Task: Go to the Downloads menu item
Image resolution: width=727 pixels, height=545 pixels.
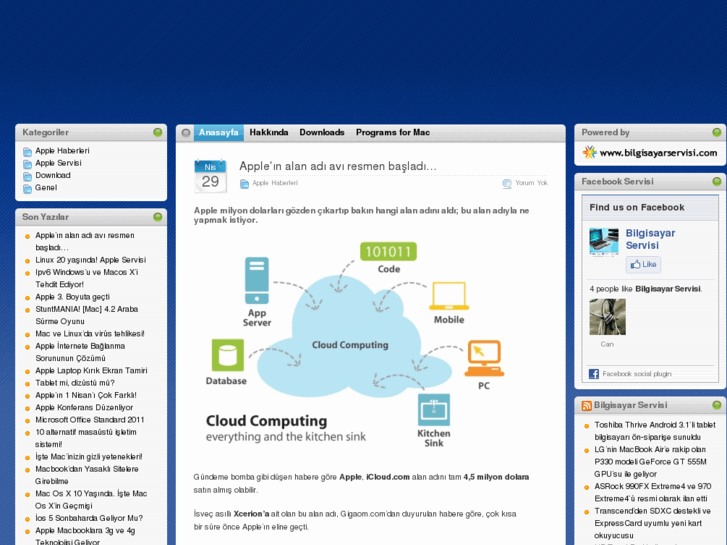Action: tap(322, 133)
